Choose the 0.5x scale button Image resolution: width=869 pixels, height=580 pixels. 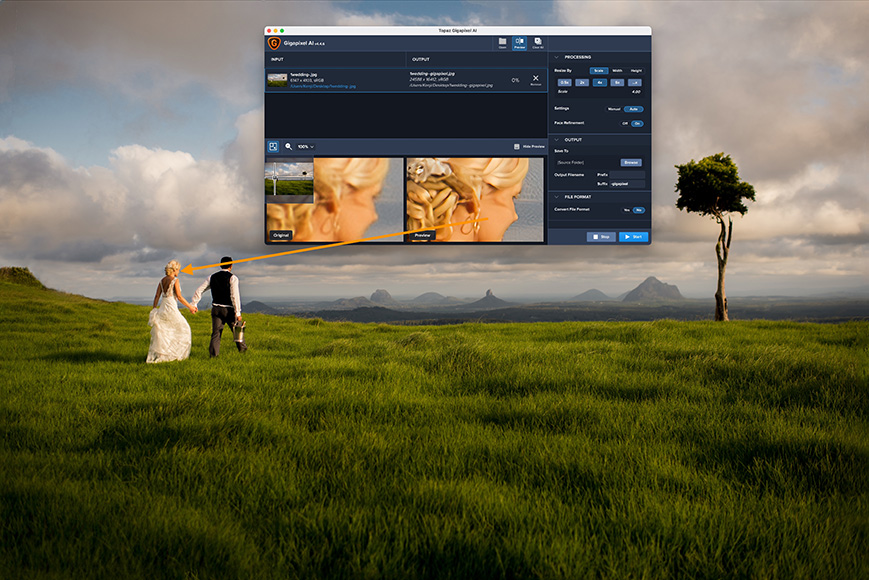pos(565,83)
